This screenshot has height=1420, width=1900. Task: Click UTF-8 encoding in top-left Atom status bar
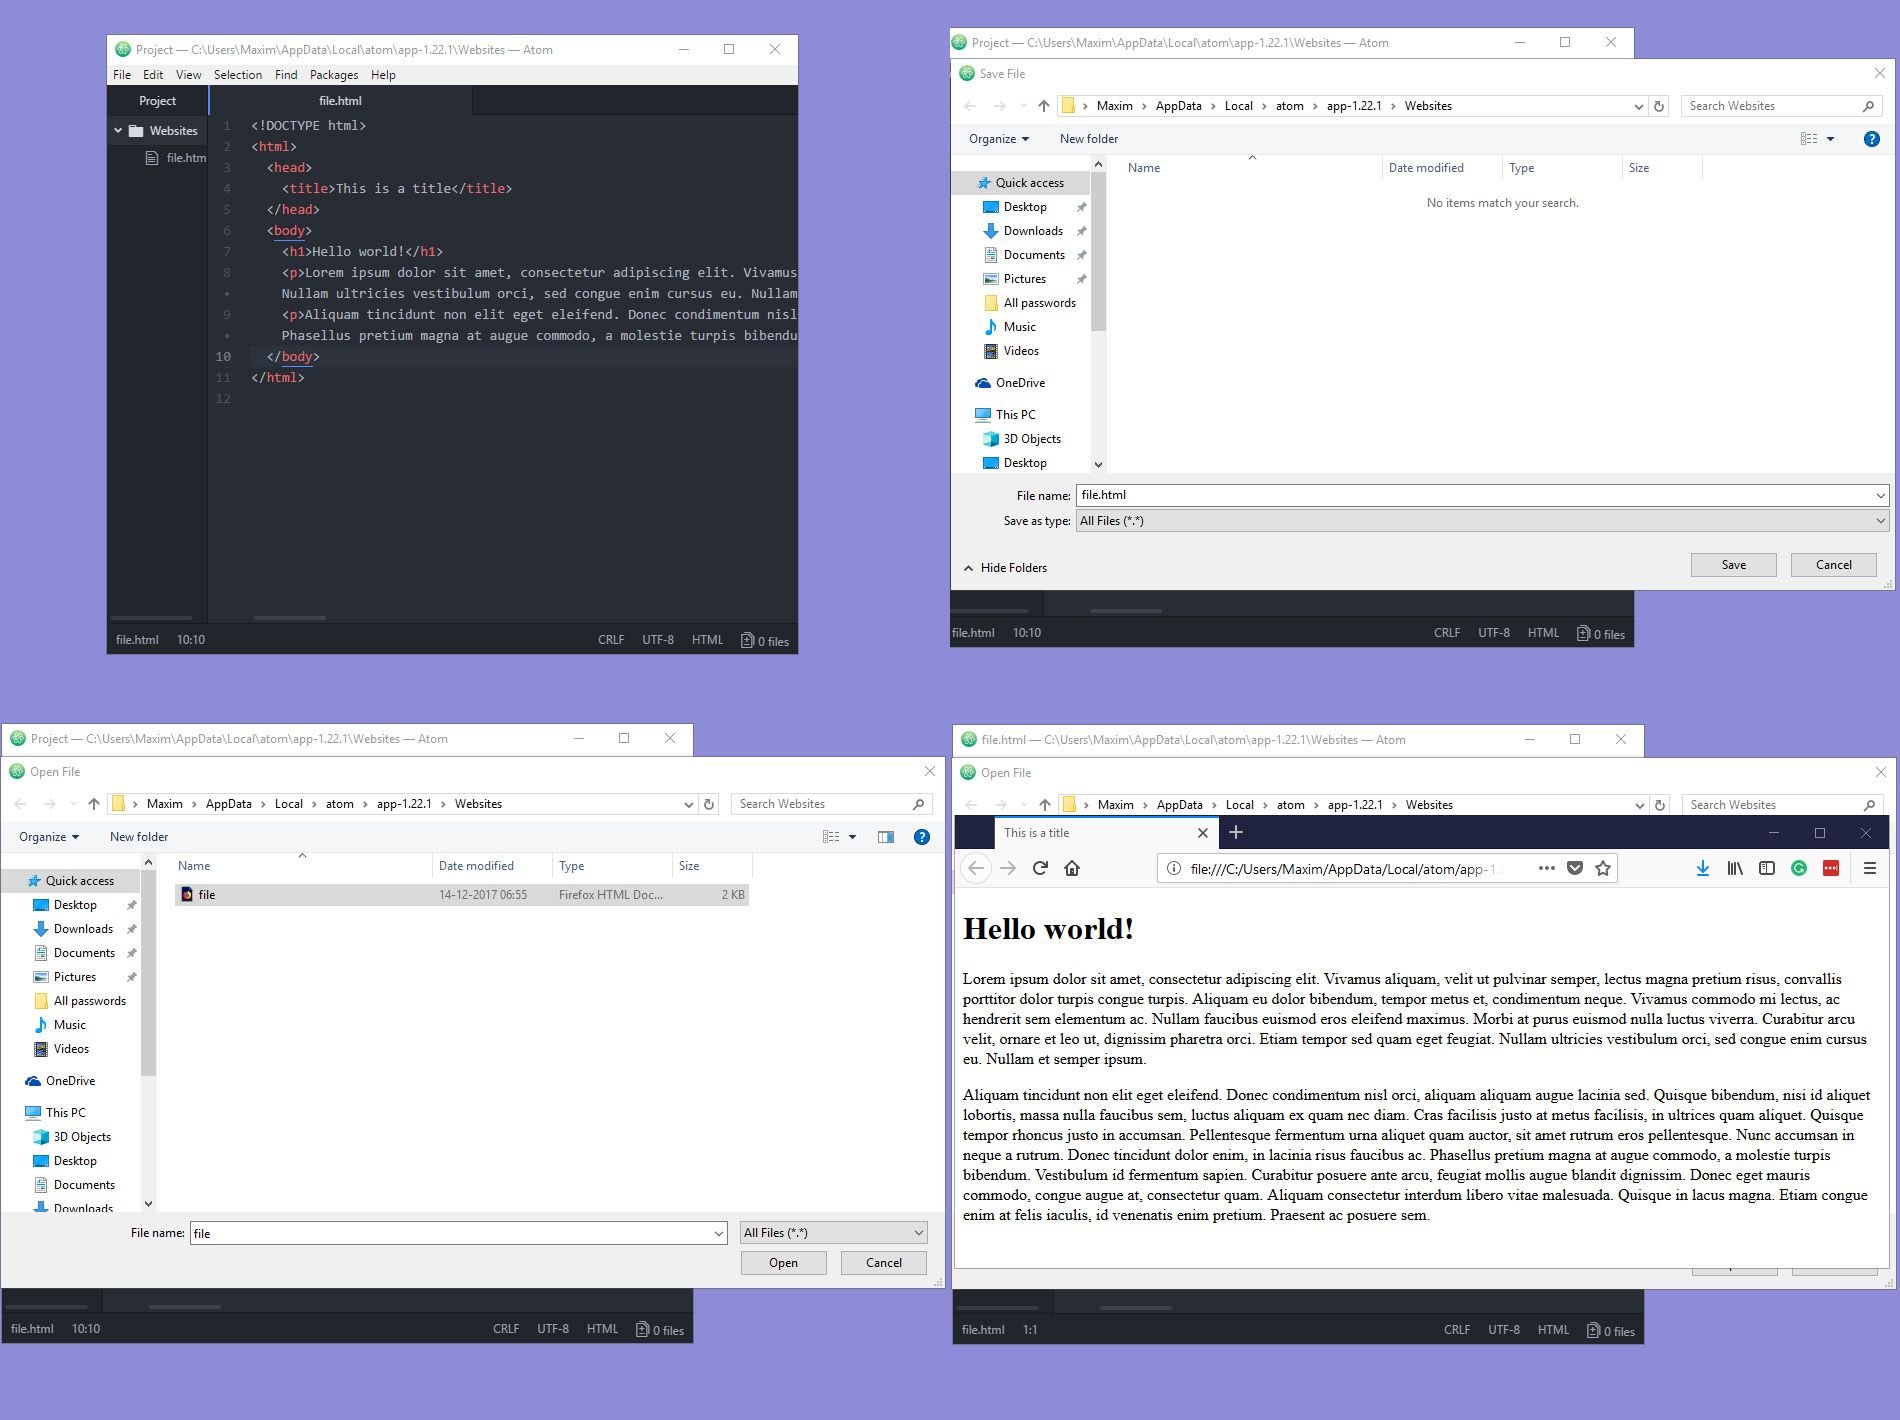coord(658,640)
